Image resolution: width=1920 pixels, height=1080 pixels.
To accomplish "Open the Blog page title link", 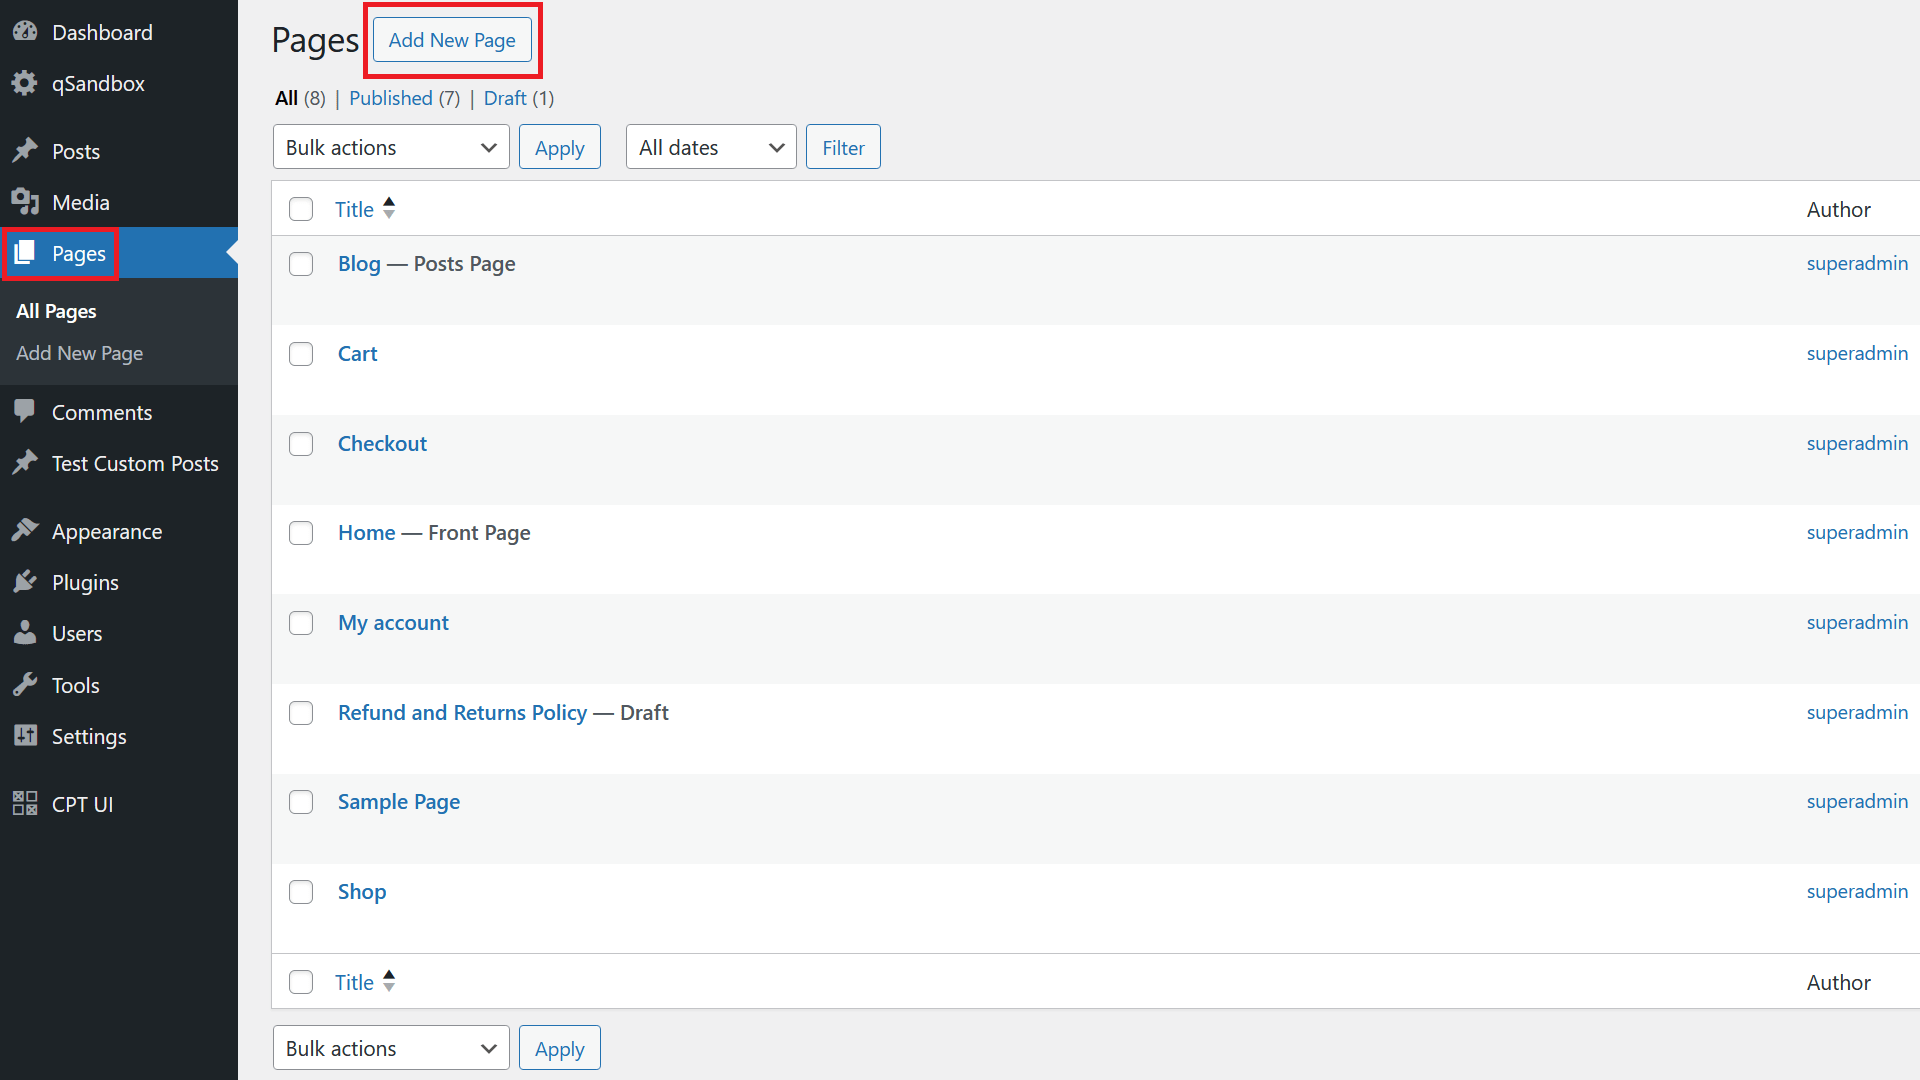I will [x=359, y=264].
